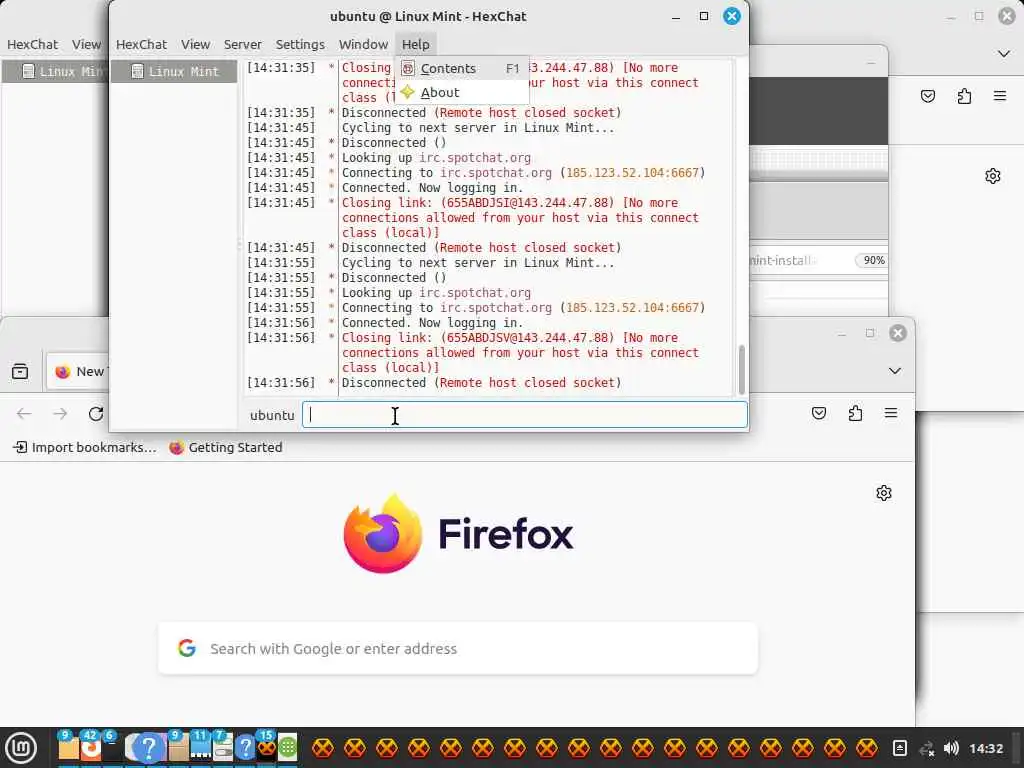Select the New Tab tab in Firefox
Viewport: 1024px width, 768px height.
point(78,372)
